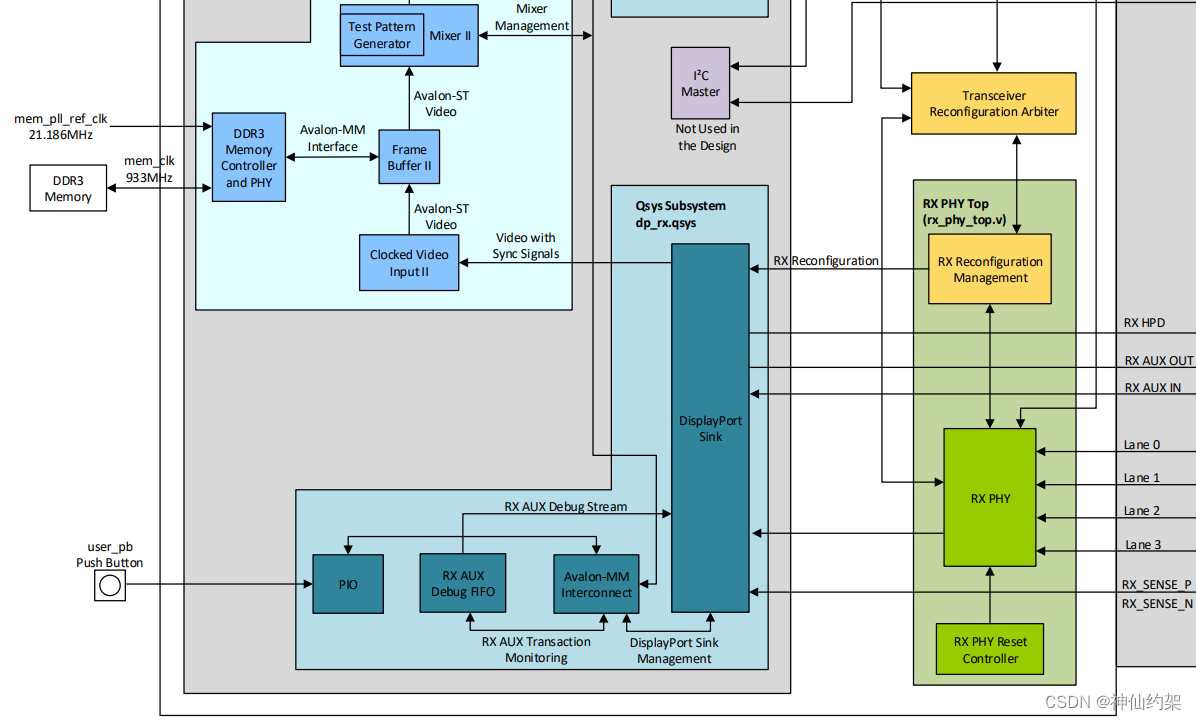Toggle the RX AUX Debug FIFO
This screenshot has width=1196, height=720.
[x=462, y=583]
